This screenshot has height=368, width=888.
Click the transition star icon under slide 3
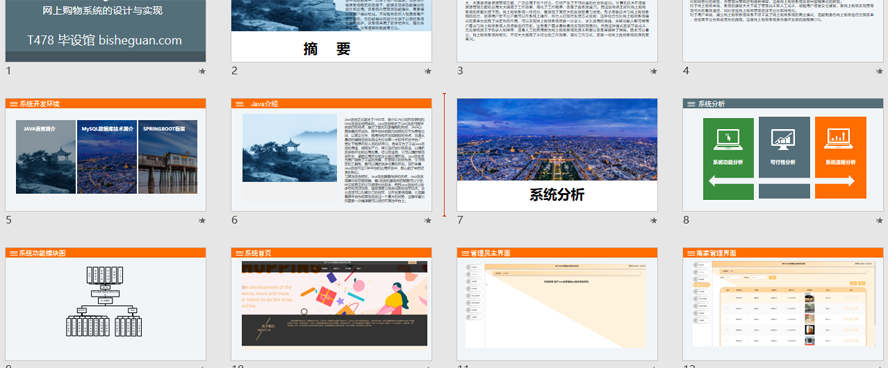[654, 71]
